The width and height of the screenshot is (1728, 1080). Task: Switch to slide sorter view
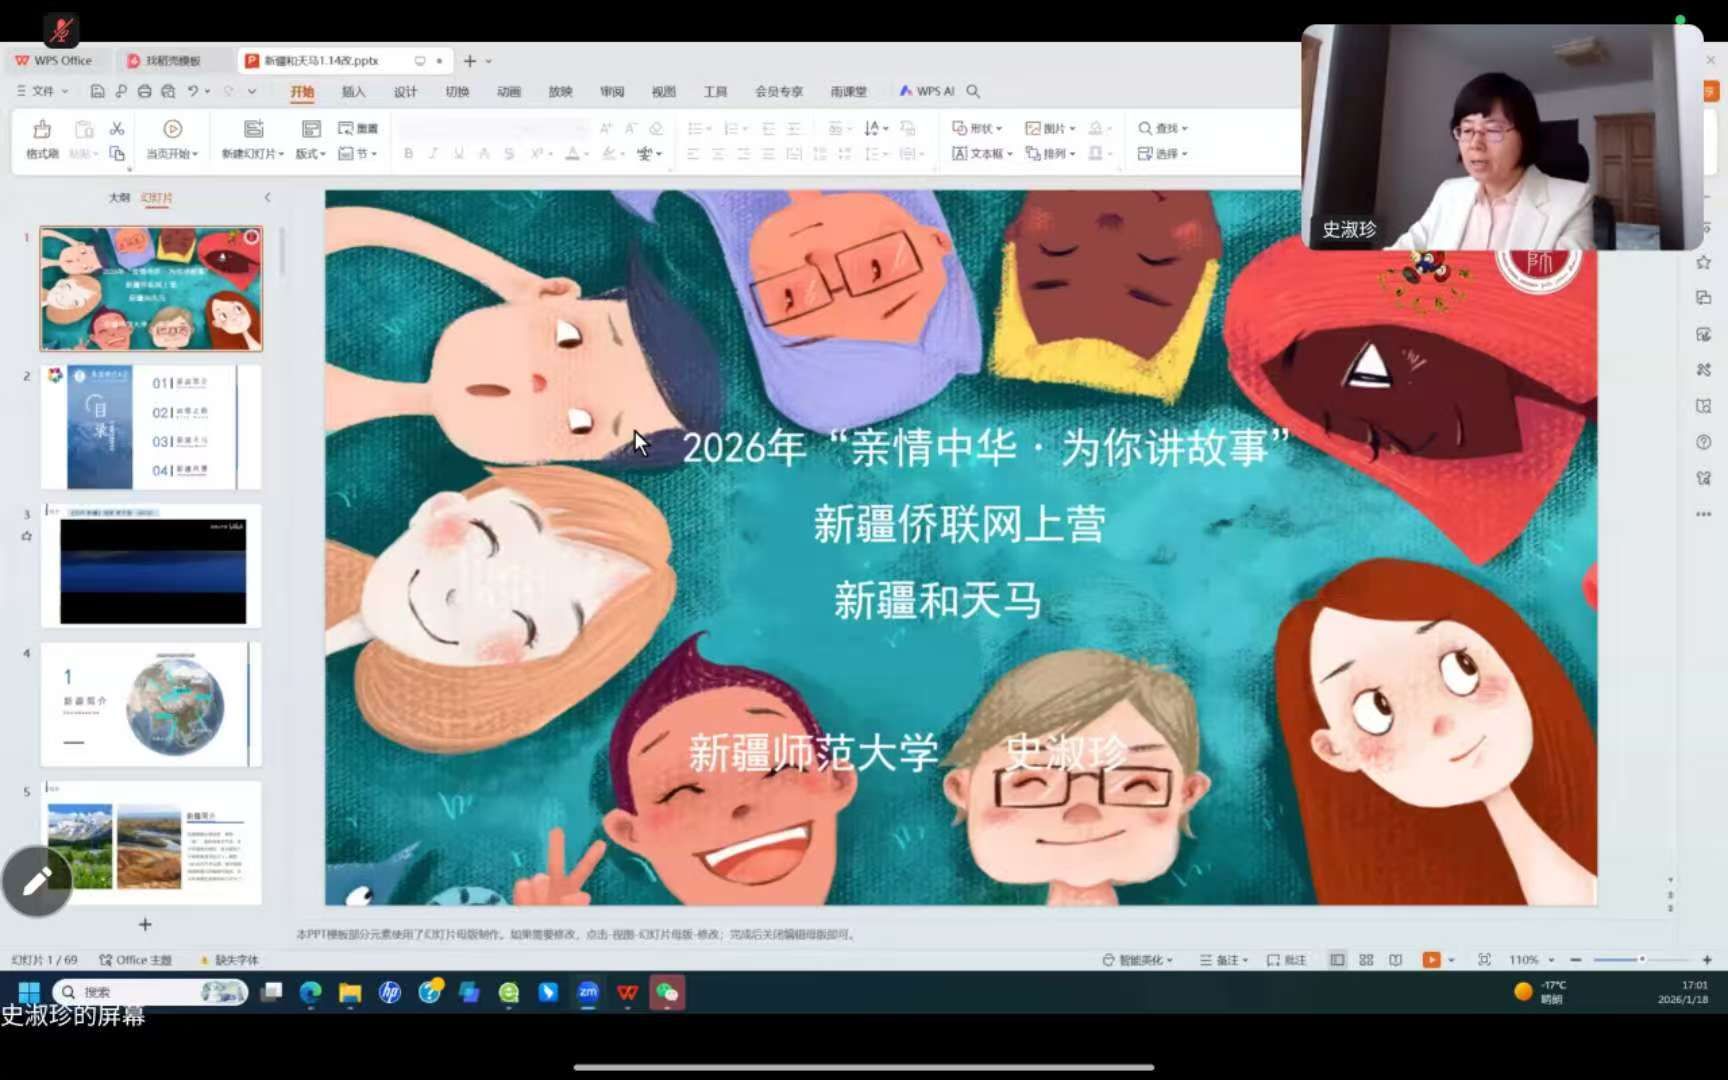click(1366, 960)
